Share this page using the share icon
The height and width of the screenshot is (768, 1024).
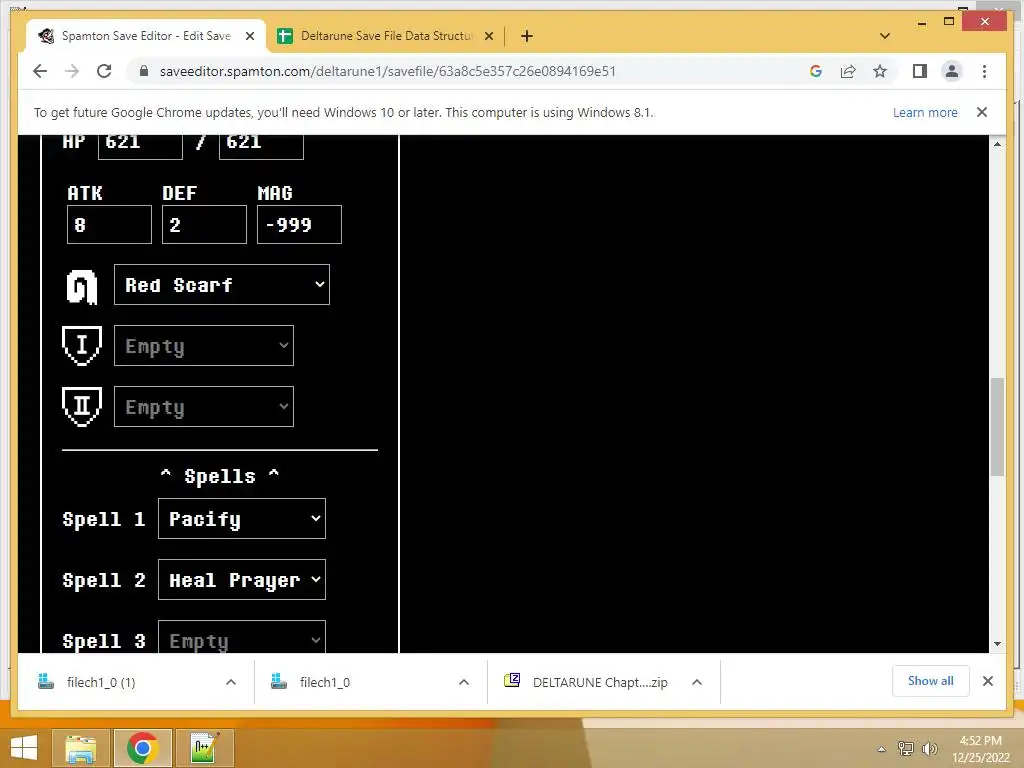pyautogui.click(x=848, y=71)
